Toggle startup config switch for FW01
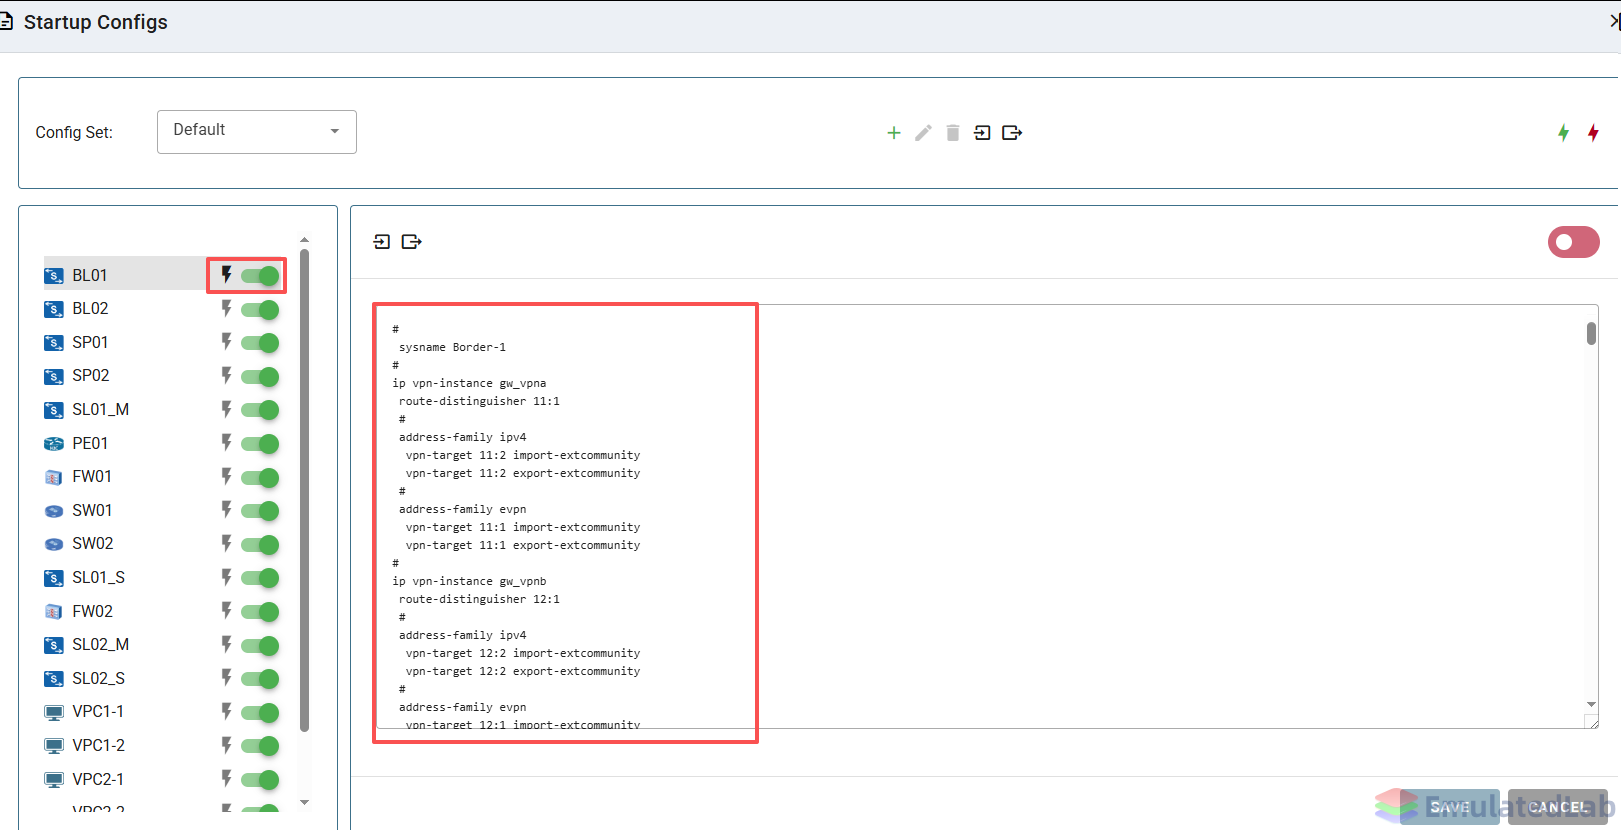1621x830 pixels. point(260,478)
